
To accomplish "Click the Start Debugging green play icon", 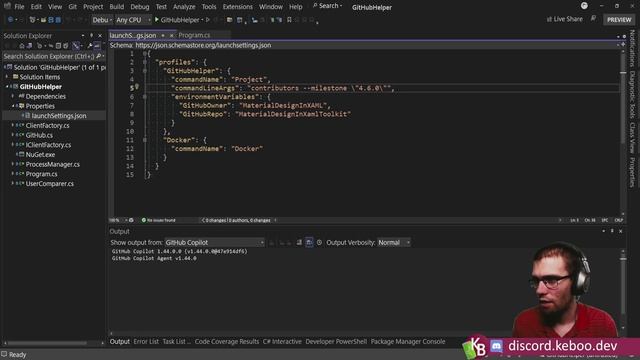I will 157,20.
